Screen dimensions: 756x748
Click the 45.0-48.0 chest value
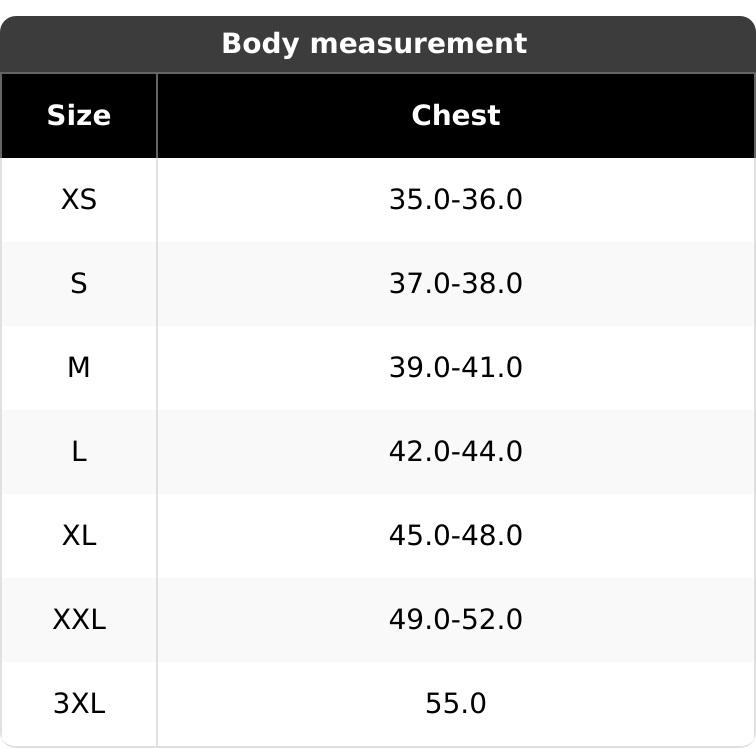click(x=455, y=536)
